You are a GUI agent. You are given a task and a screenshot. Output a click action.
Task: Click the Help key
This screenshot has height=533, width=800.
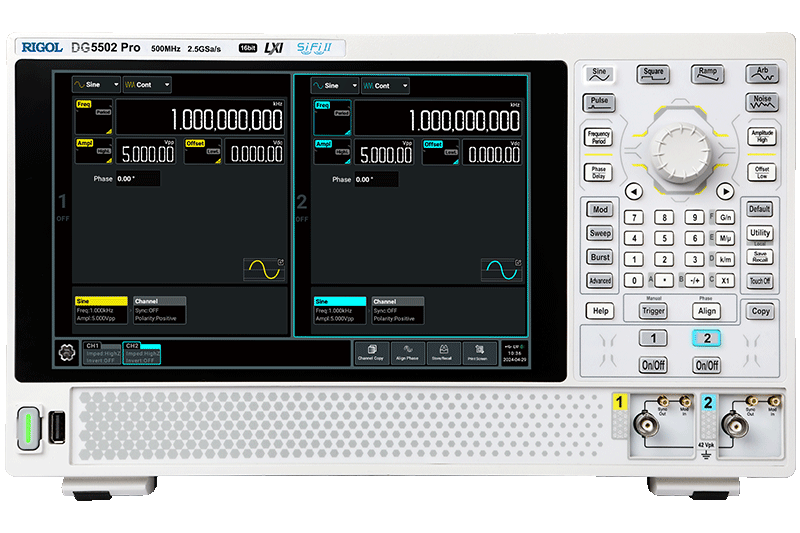pos(600,311)
